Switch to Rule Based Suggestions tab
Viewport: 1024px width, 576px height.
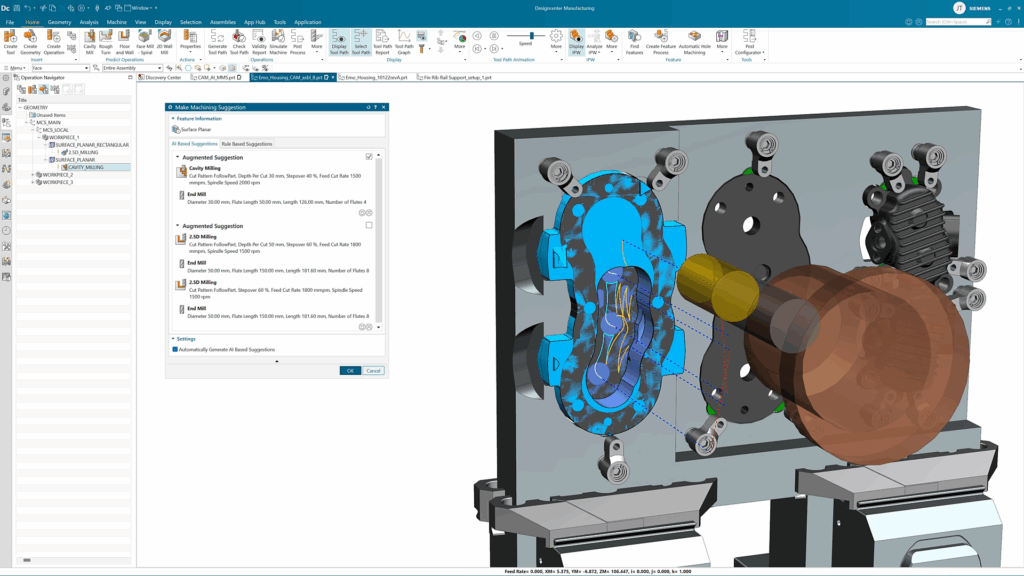247,144
